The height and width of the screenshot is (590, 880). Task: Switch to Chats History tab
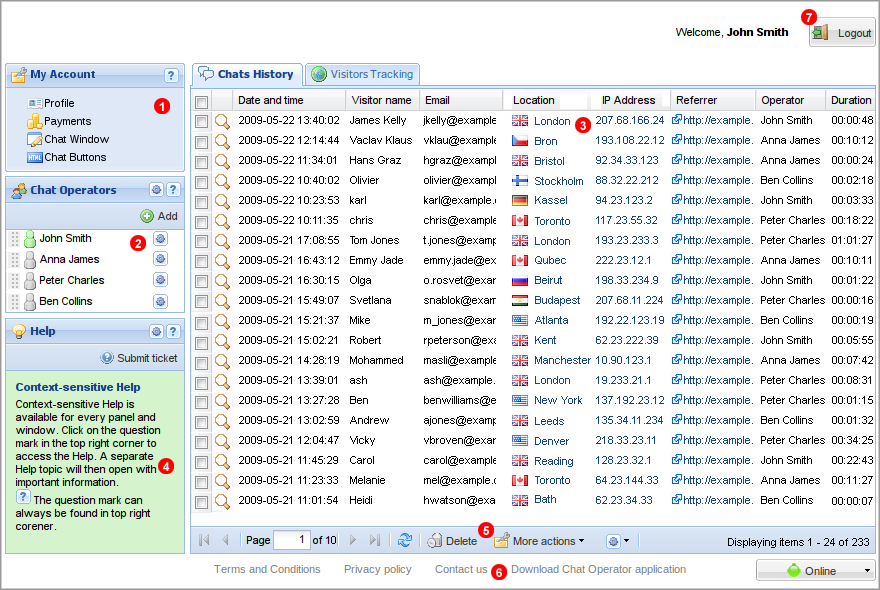(x=247, y=74)
